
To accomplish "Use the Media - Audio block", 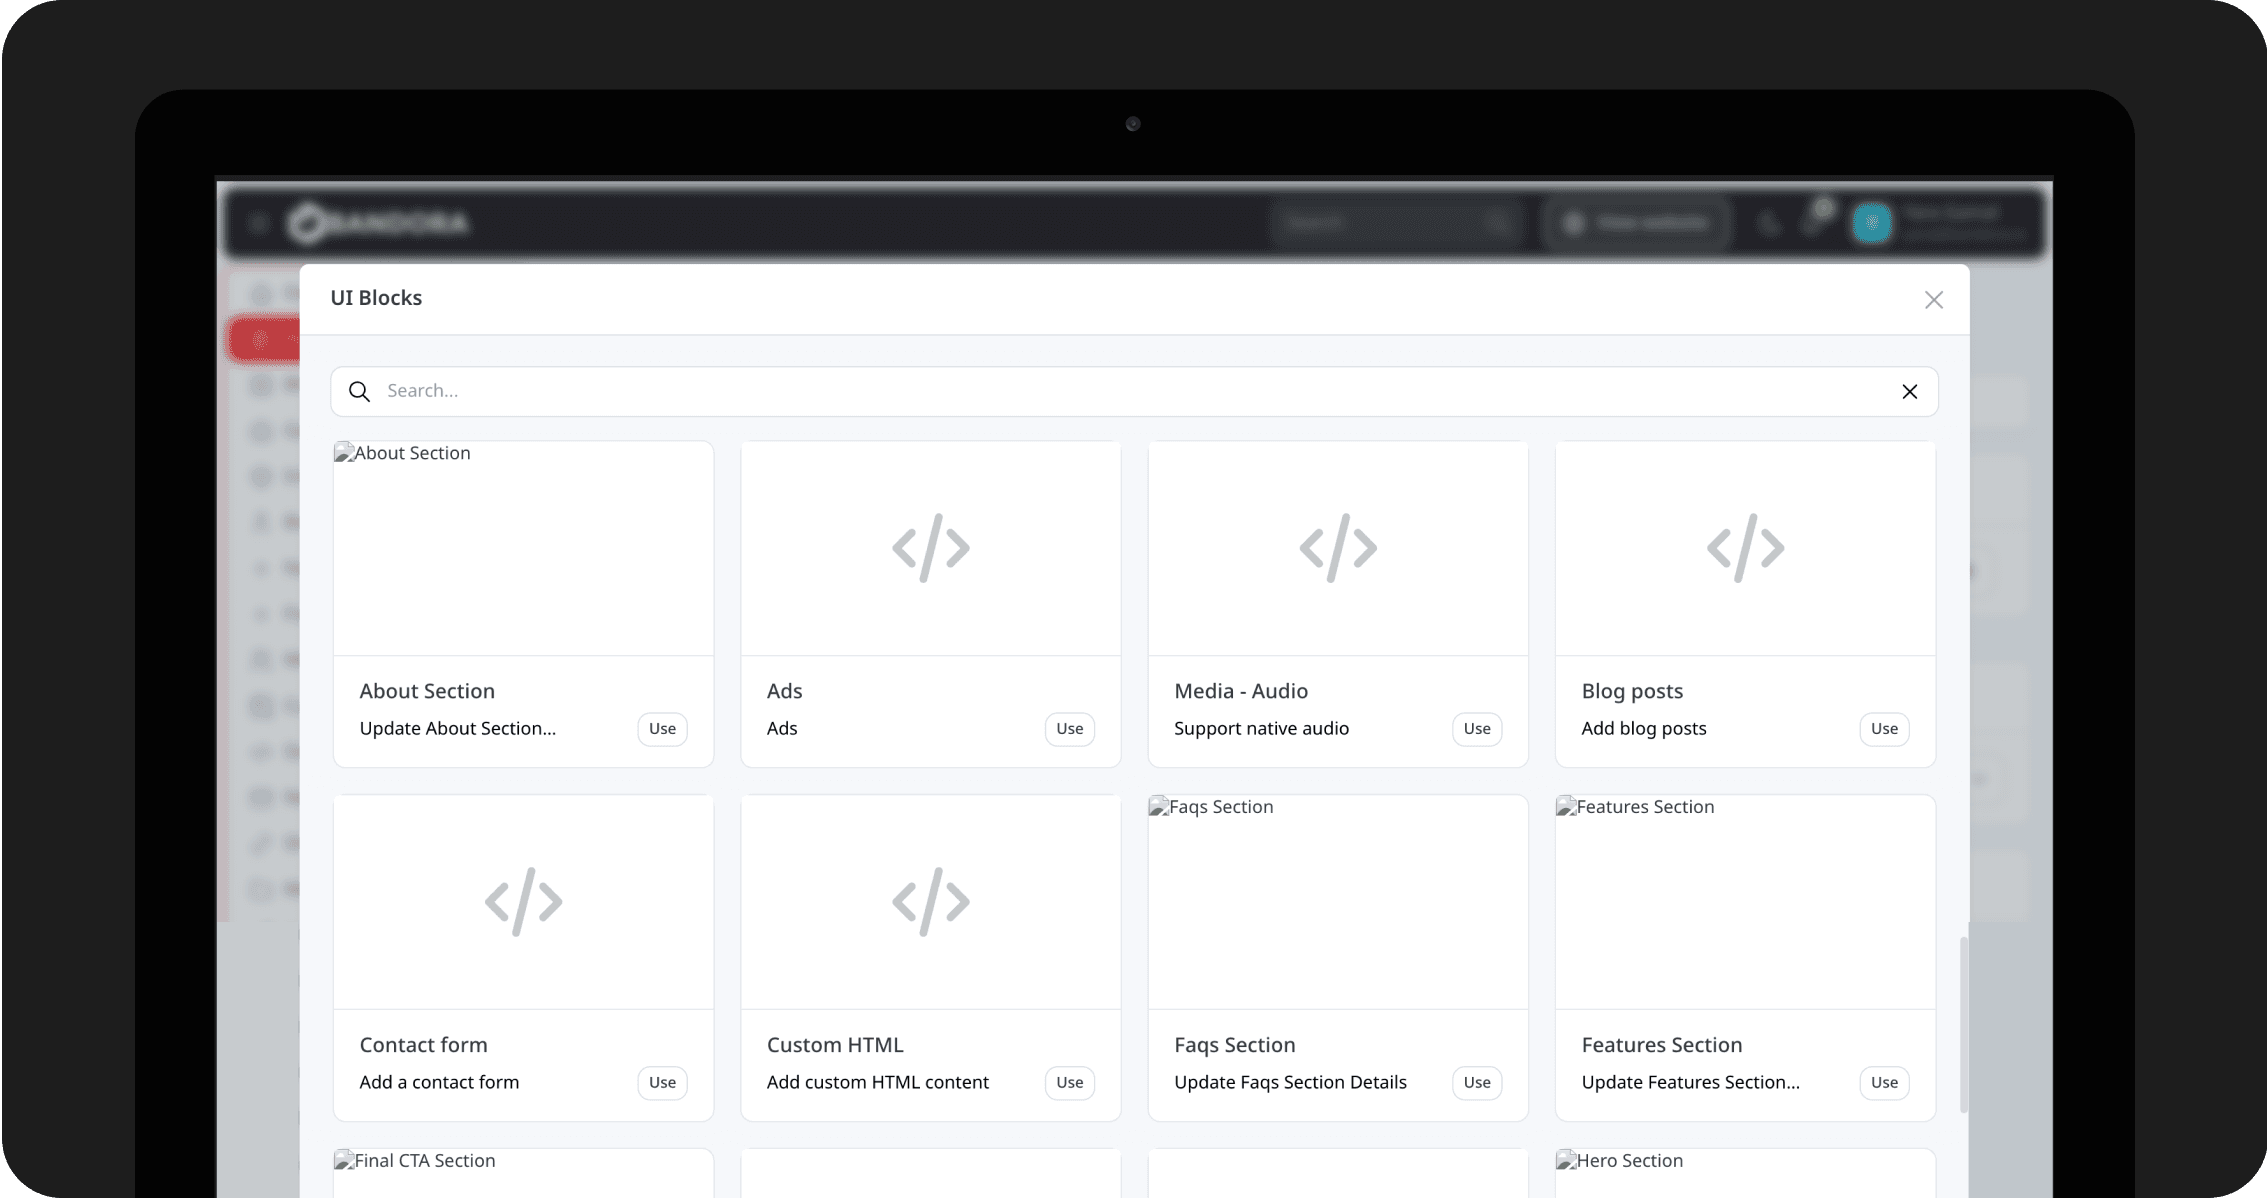I will pyautogui.click(x=1477, y=729).
